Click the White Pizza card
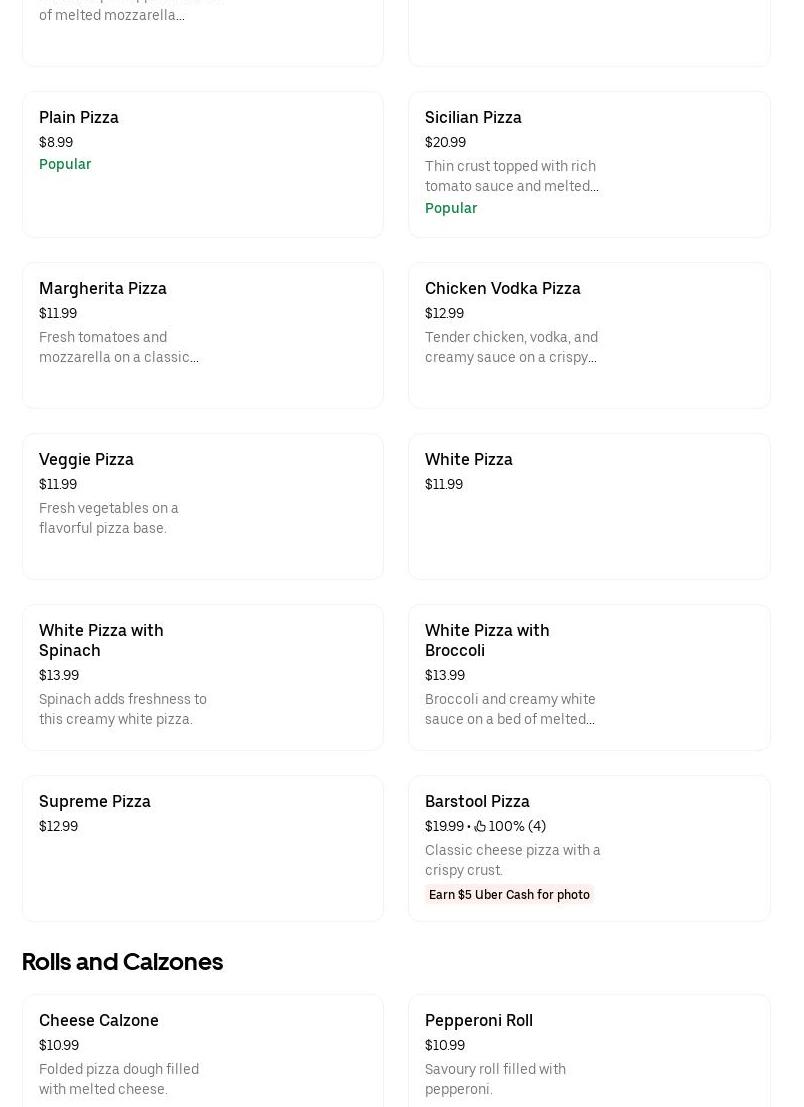The image size is (804, 1107). click(589, 506)
